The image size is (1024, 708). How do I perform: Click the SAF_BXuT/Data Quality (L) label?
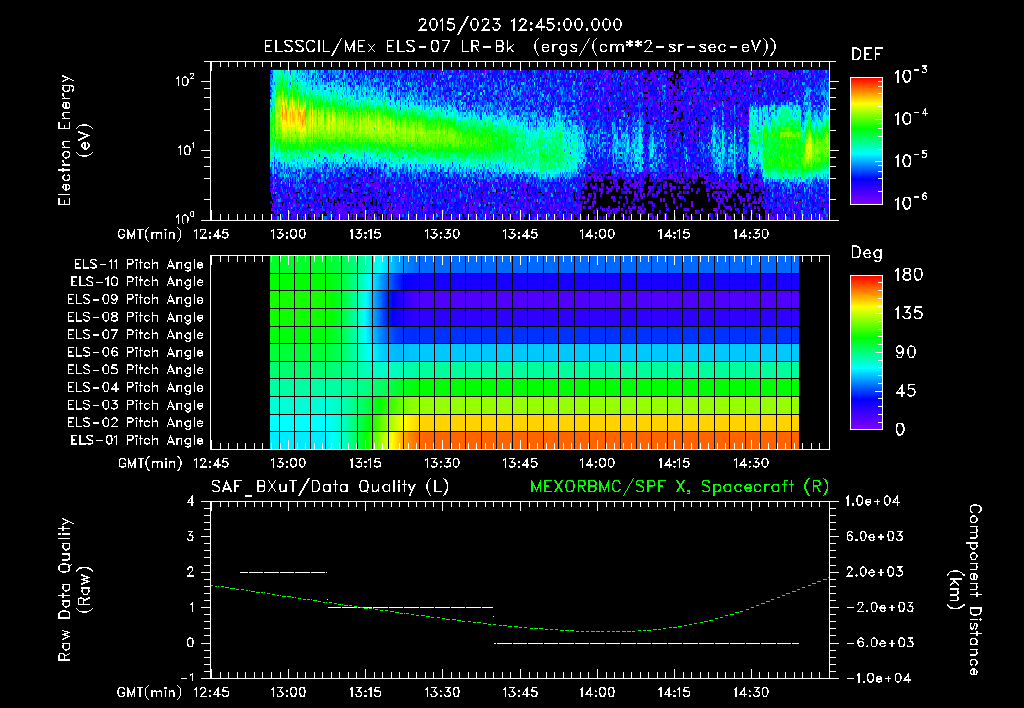tap(330, 487)
